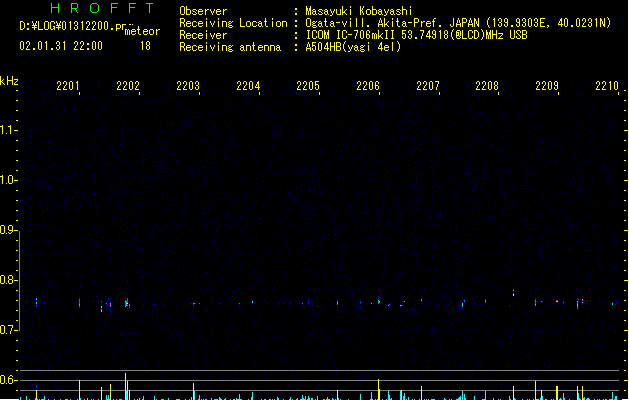This screenshot has height=400, width=629.
Task: Click the 0.9 kHz axis label
Action: point(8,230)
